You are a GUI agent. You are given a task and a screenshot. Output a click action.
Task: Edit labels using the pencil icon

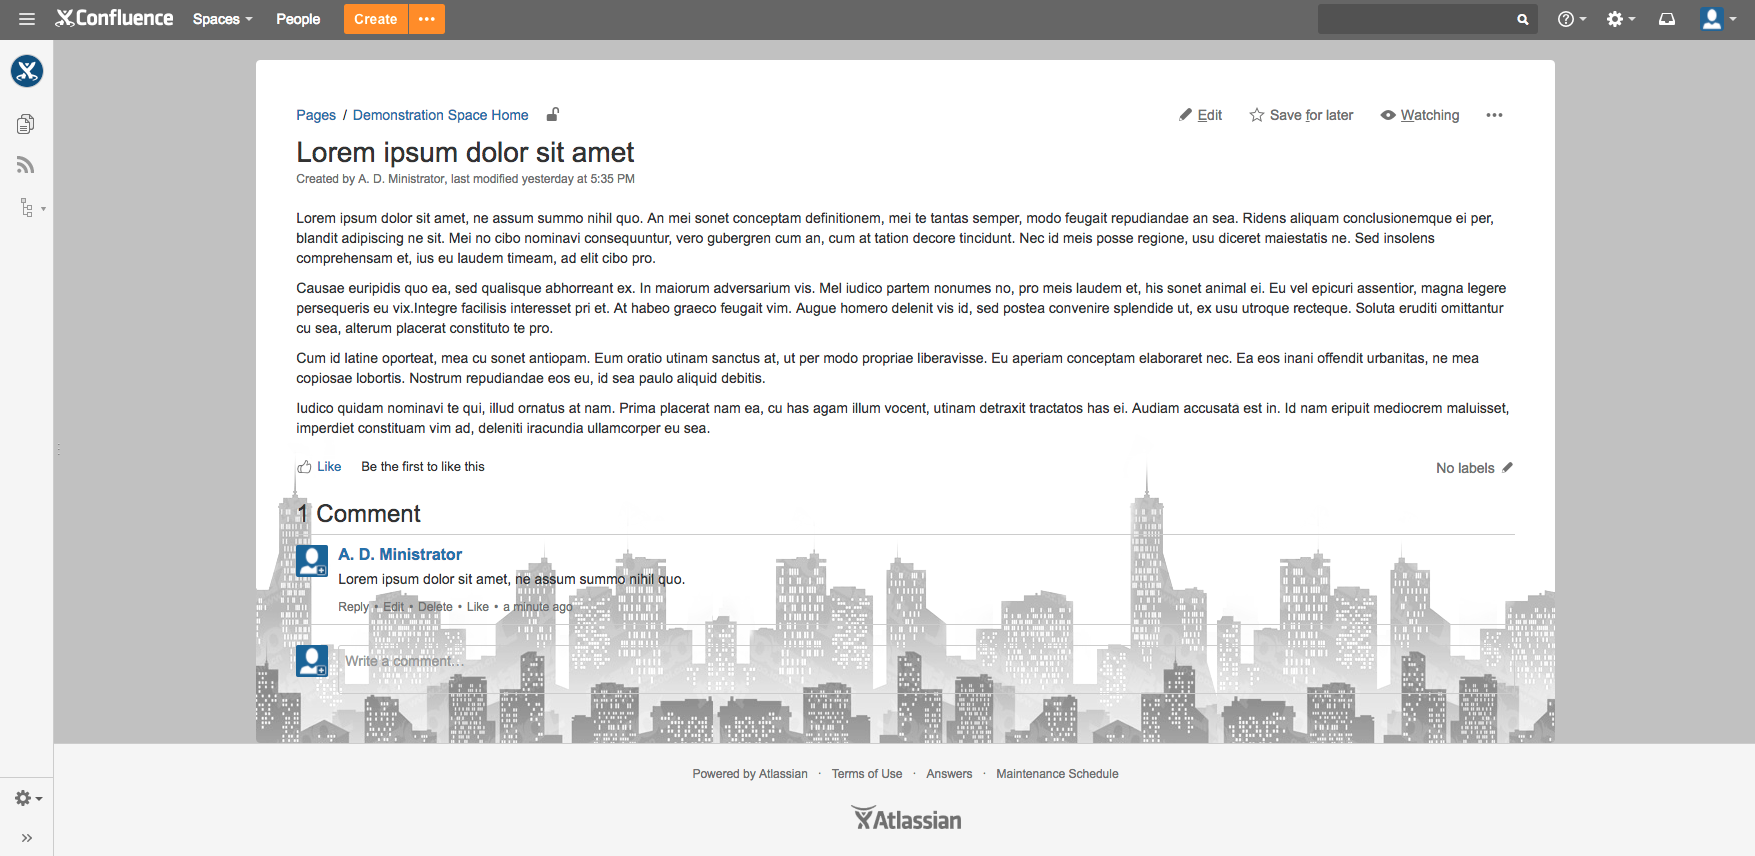(x=1507, y=467)
